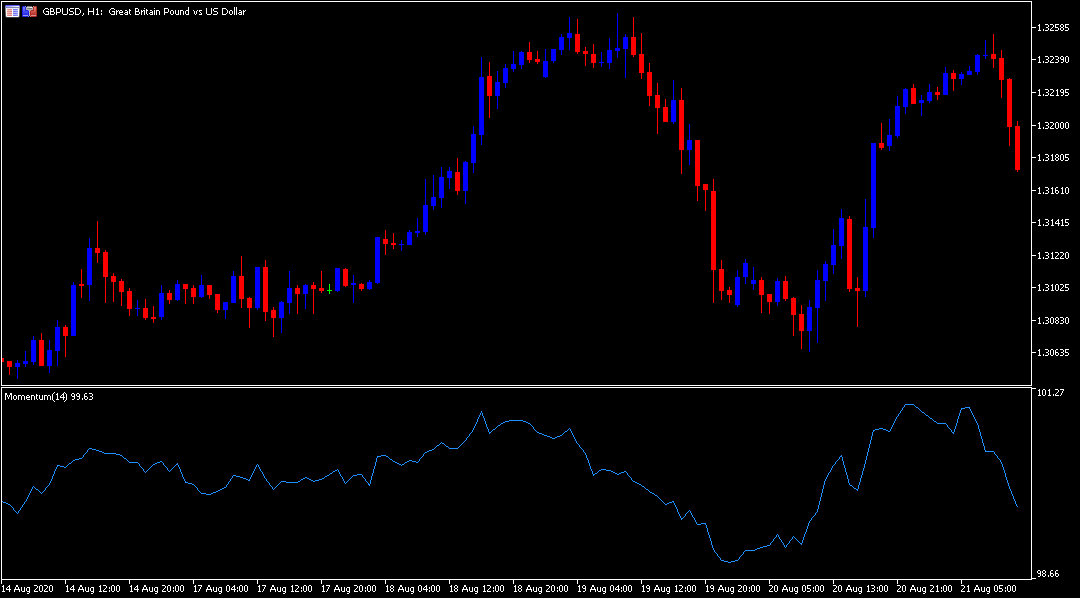1080x598 pixels.
Task: Select the 19 Aug 20:00 time label
Action: click(733, 589)
